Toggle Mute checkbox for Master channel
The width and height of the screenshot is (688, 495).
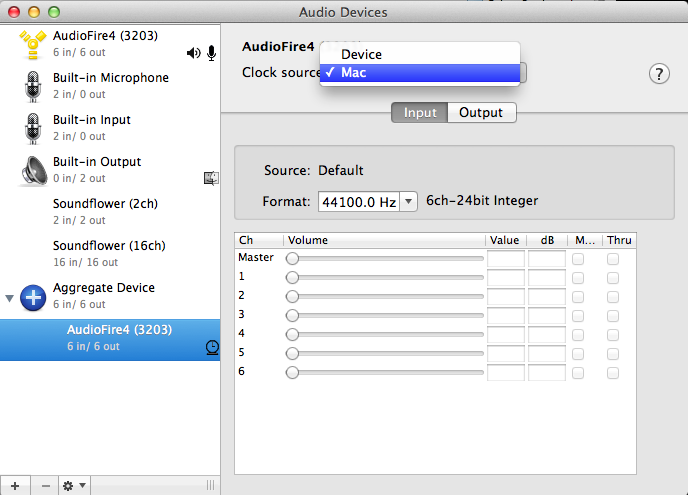[578, 259]
